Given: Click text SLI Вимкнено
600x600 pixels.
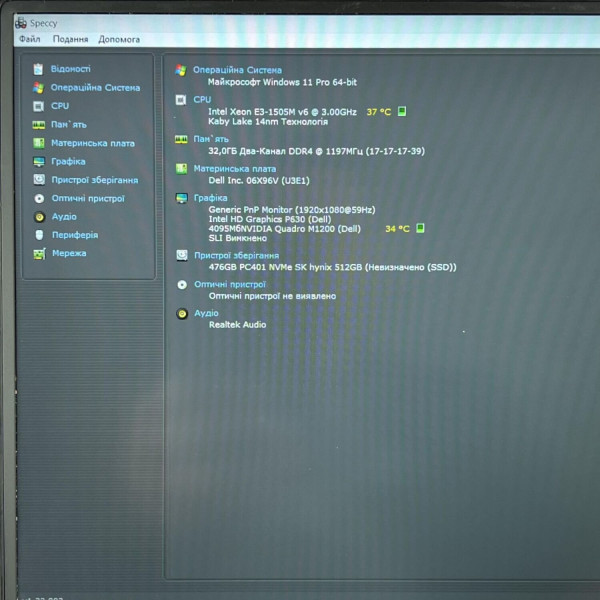Looking at the screenshot, I should click(x=238, y=238).
